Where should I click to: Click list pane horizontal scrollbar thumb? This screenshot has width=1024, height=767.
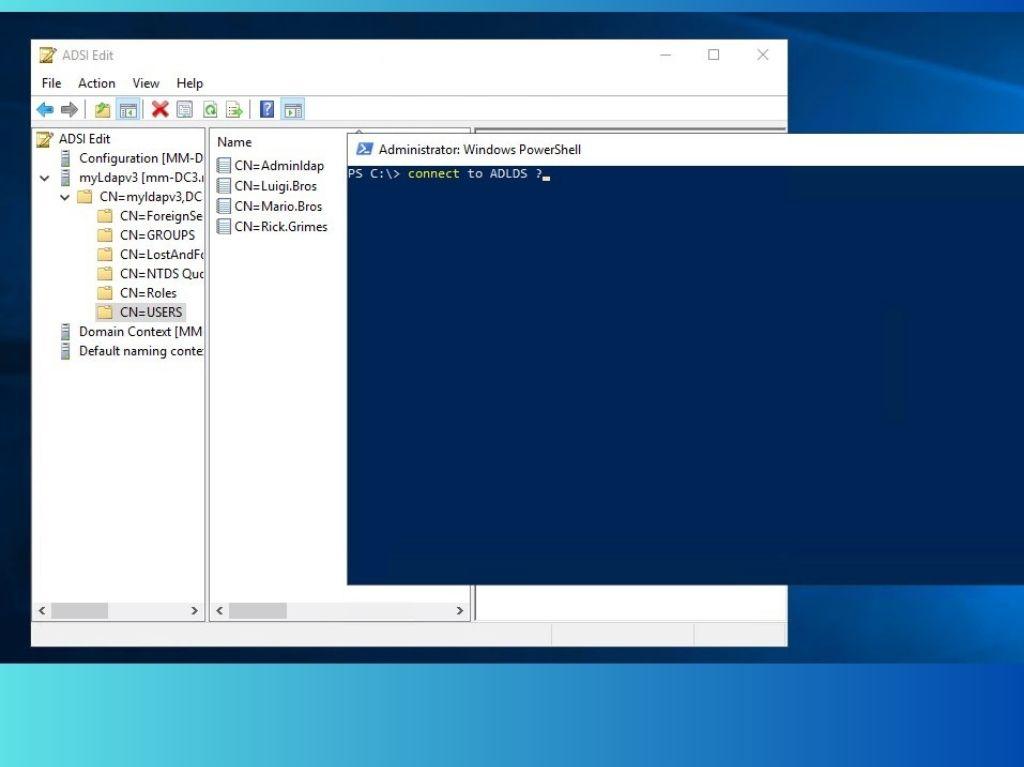257,610
